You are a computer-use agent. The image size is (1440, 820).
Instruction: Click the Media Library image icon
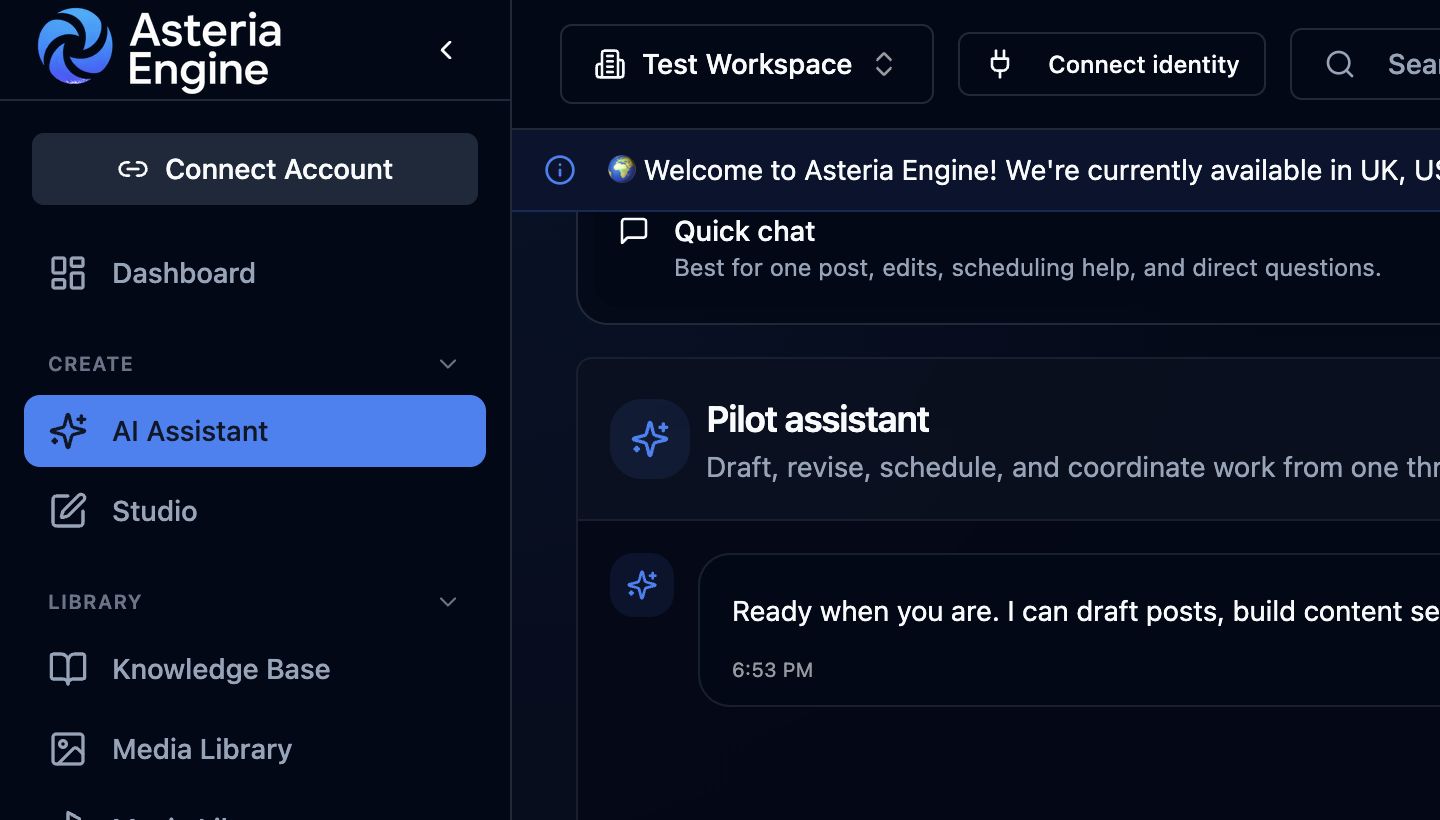click(x=68, y=749)
